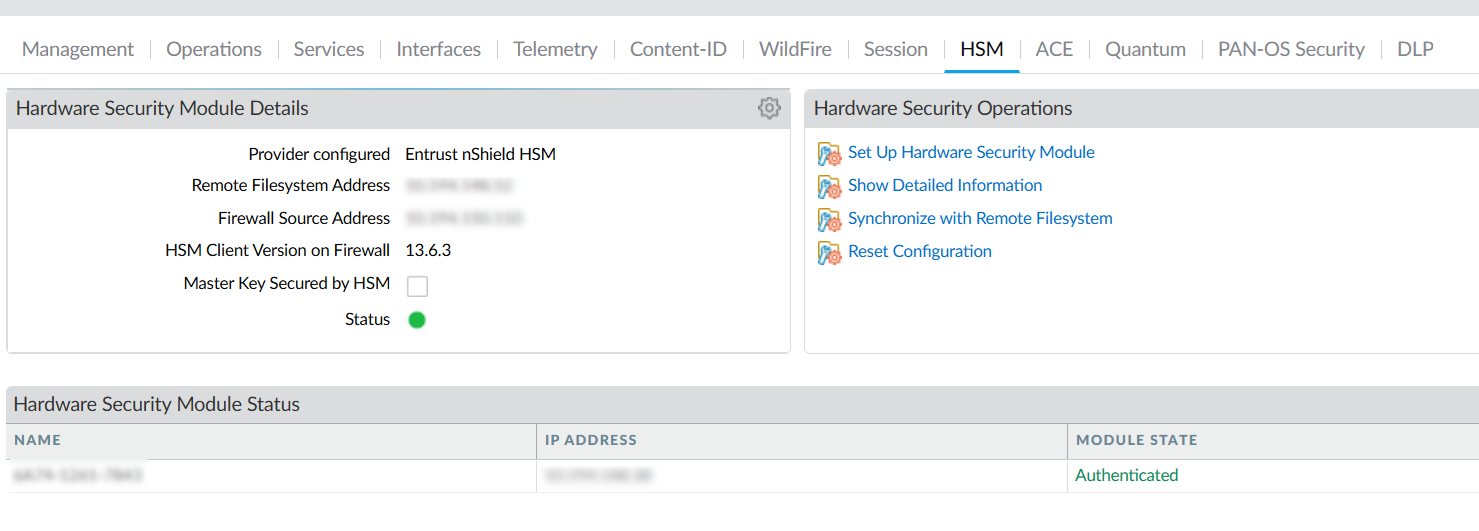This screenshot has width=1479, height=531.
Task: Toggle Master Key Secured by HSM checkbox
Action: click(417, 286)
